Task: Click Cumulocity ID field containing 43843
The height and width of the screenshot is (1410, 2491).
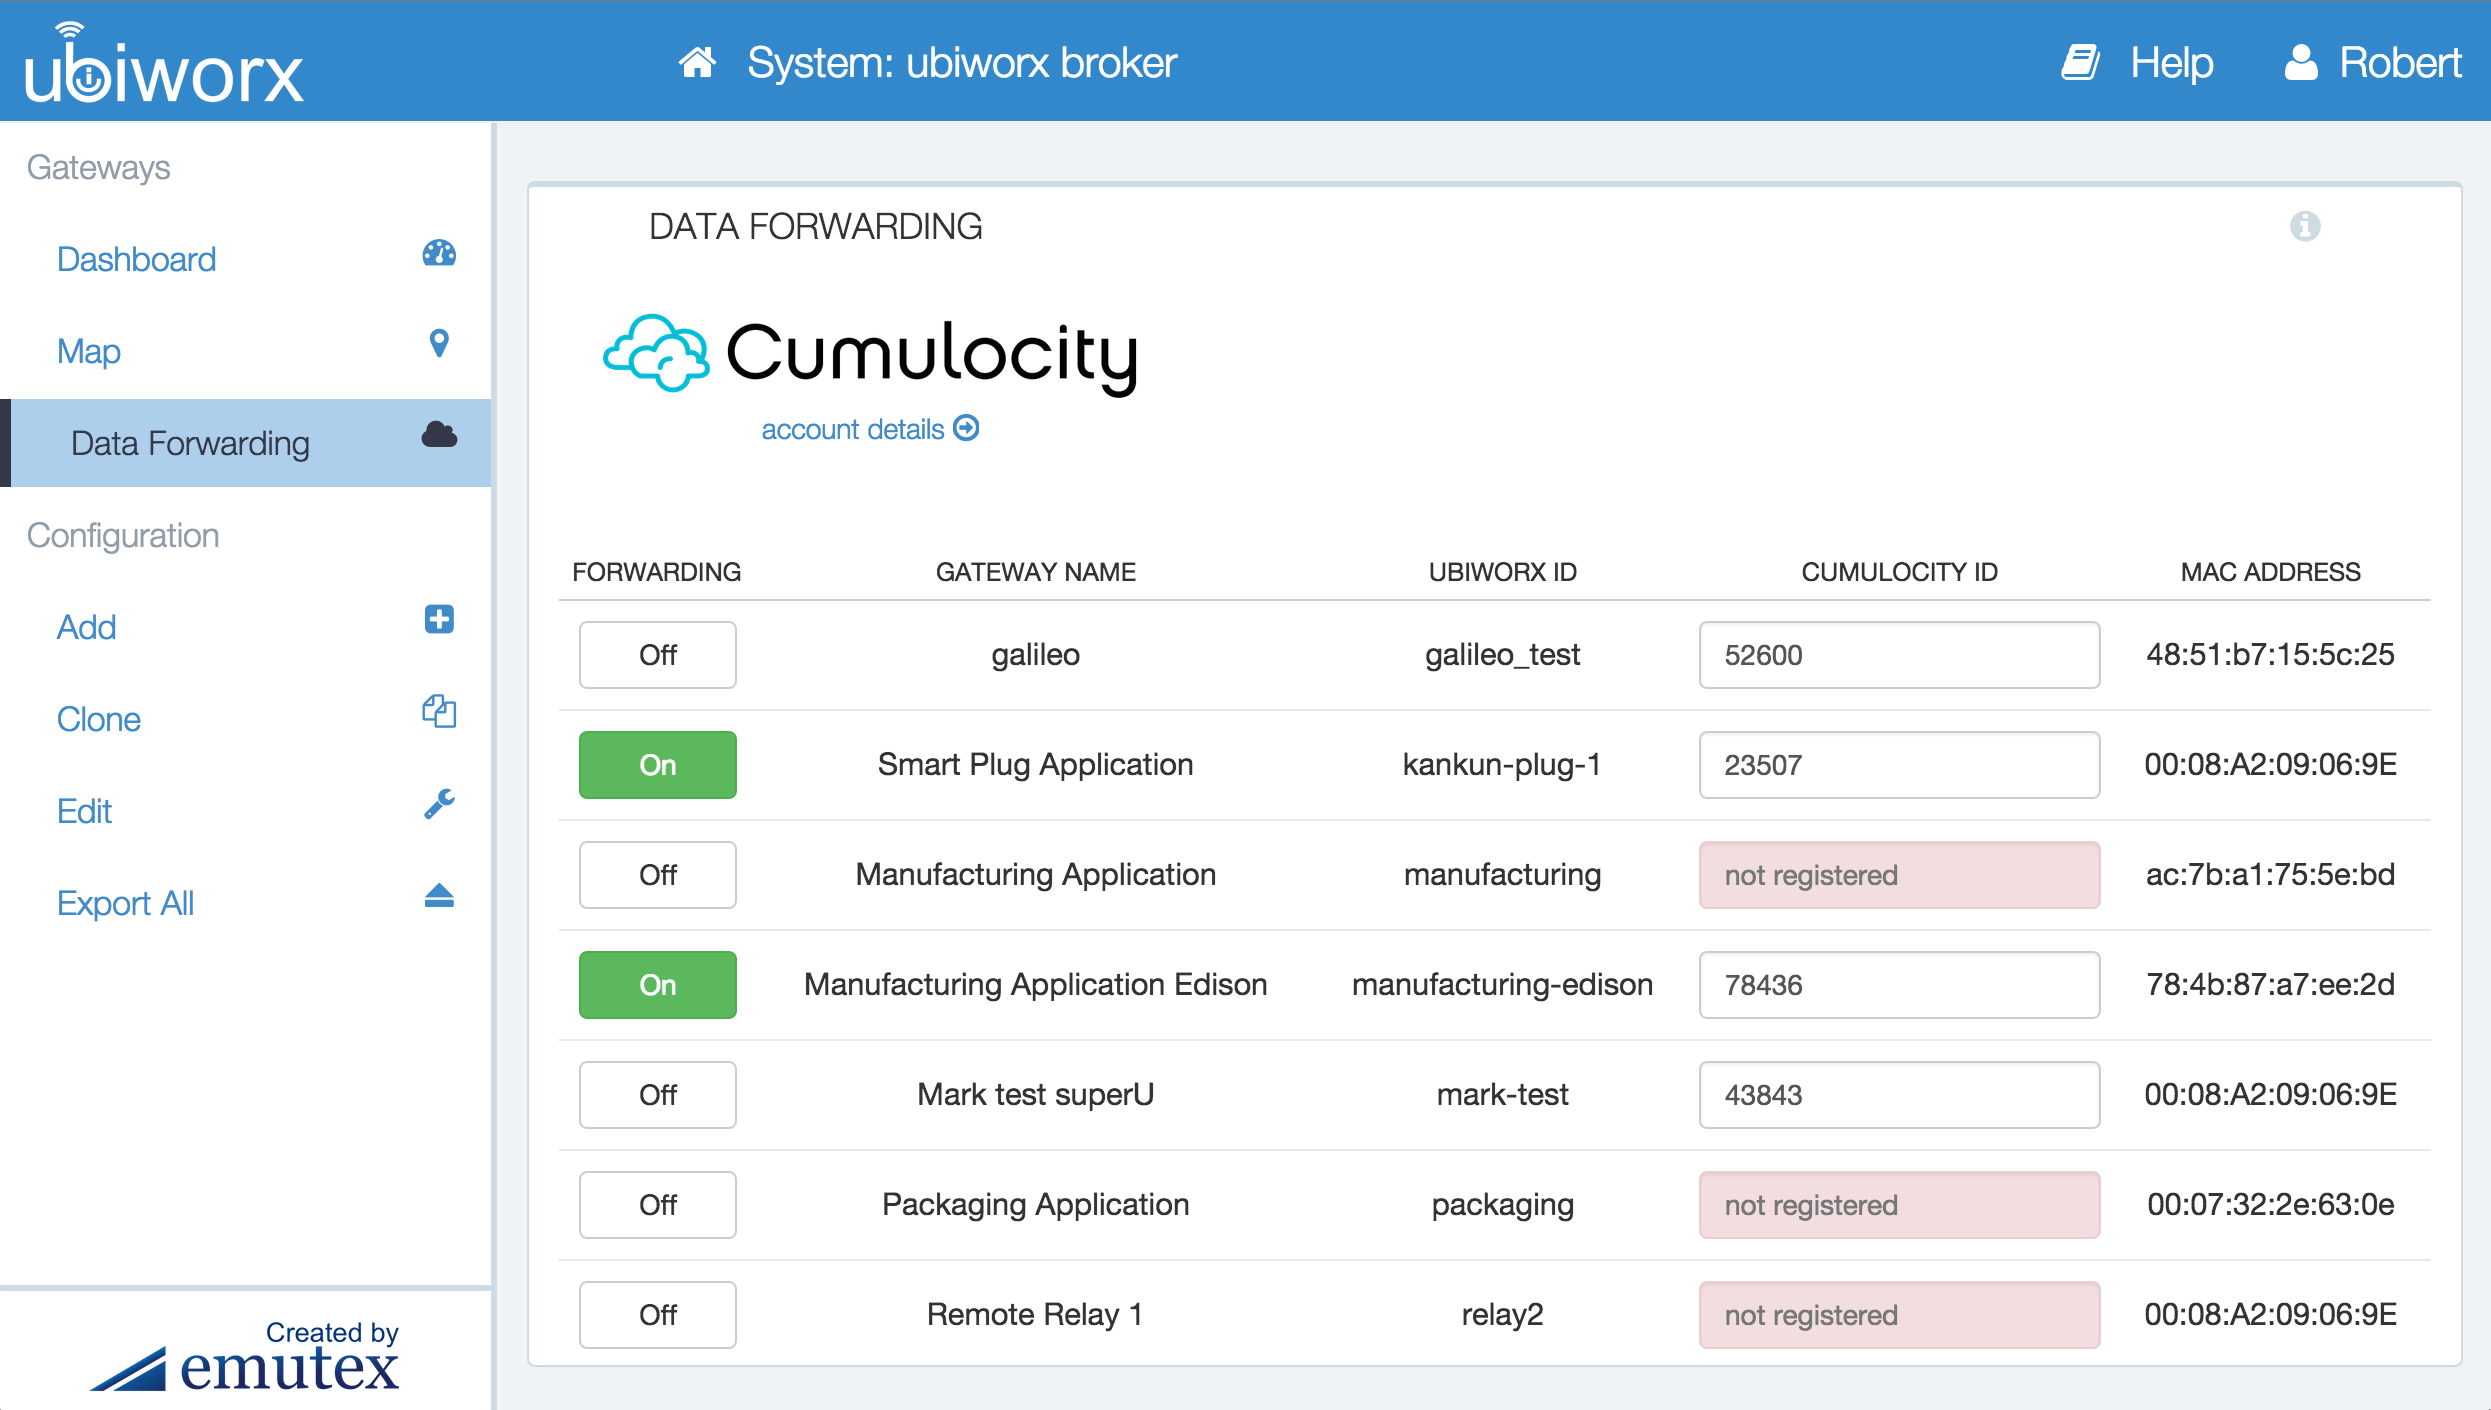Action: (x=1899, y=1095)
